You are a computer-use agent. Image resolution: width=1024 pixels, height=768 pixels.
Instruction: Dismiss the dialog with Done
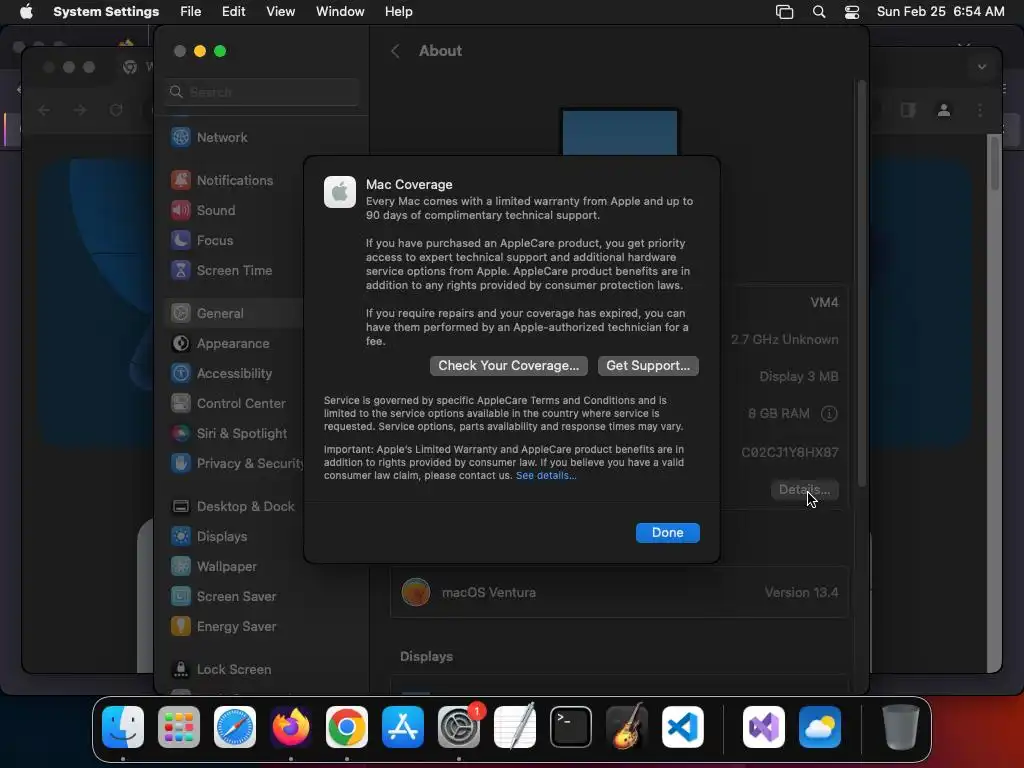667,533
